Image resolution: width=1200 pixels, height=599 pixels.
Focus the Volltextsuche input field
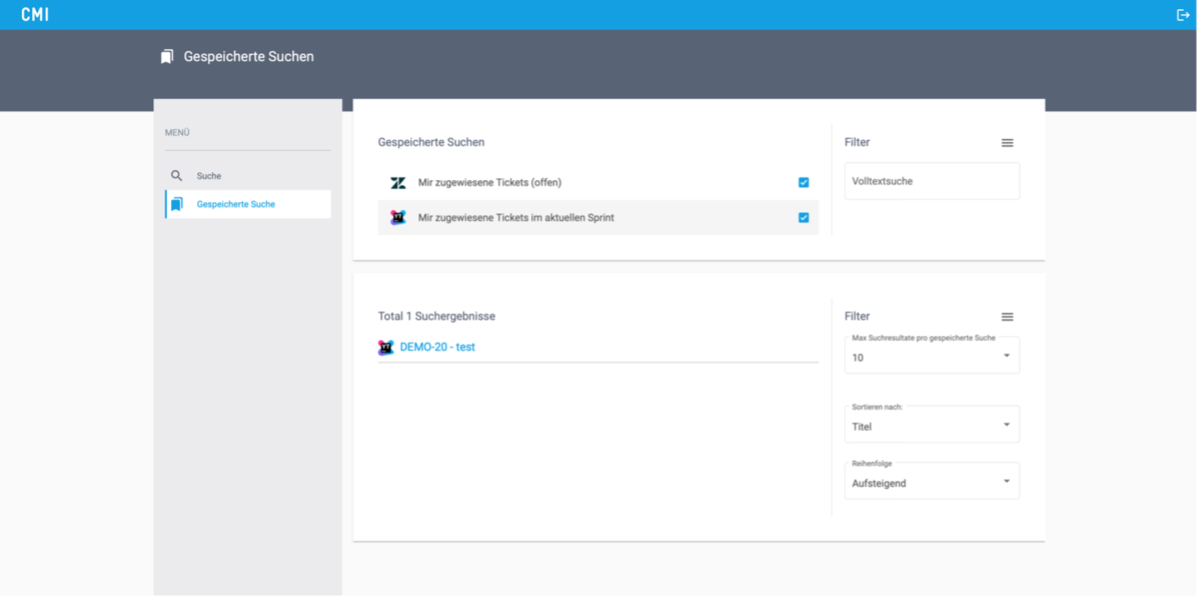pos(931,182)
